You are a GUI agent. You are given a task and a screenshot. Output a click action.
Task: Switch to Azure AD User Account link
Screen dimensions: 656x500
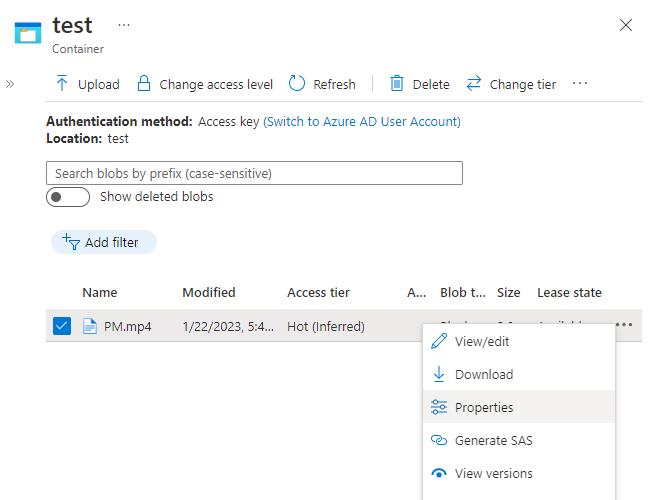(x=362, y=121)
